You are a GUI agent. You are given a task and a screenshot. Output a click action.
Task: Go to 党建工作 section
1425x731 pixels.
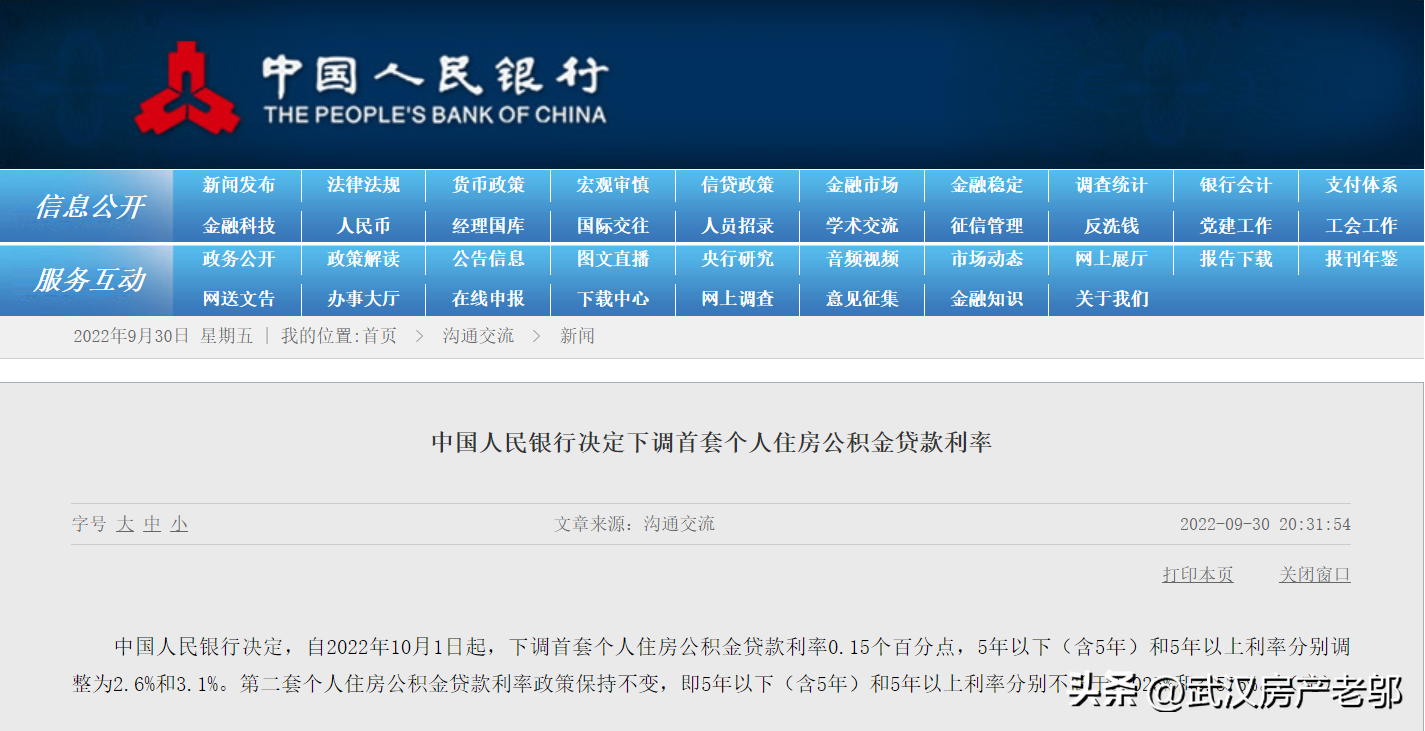1236,226
